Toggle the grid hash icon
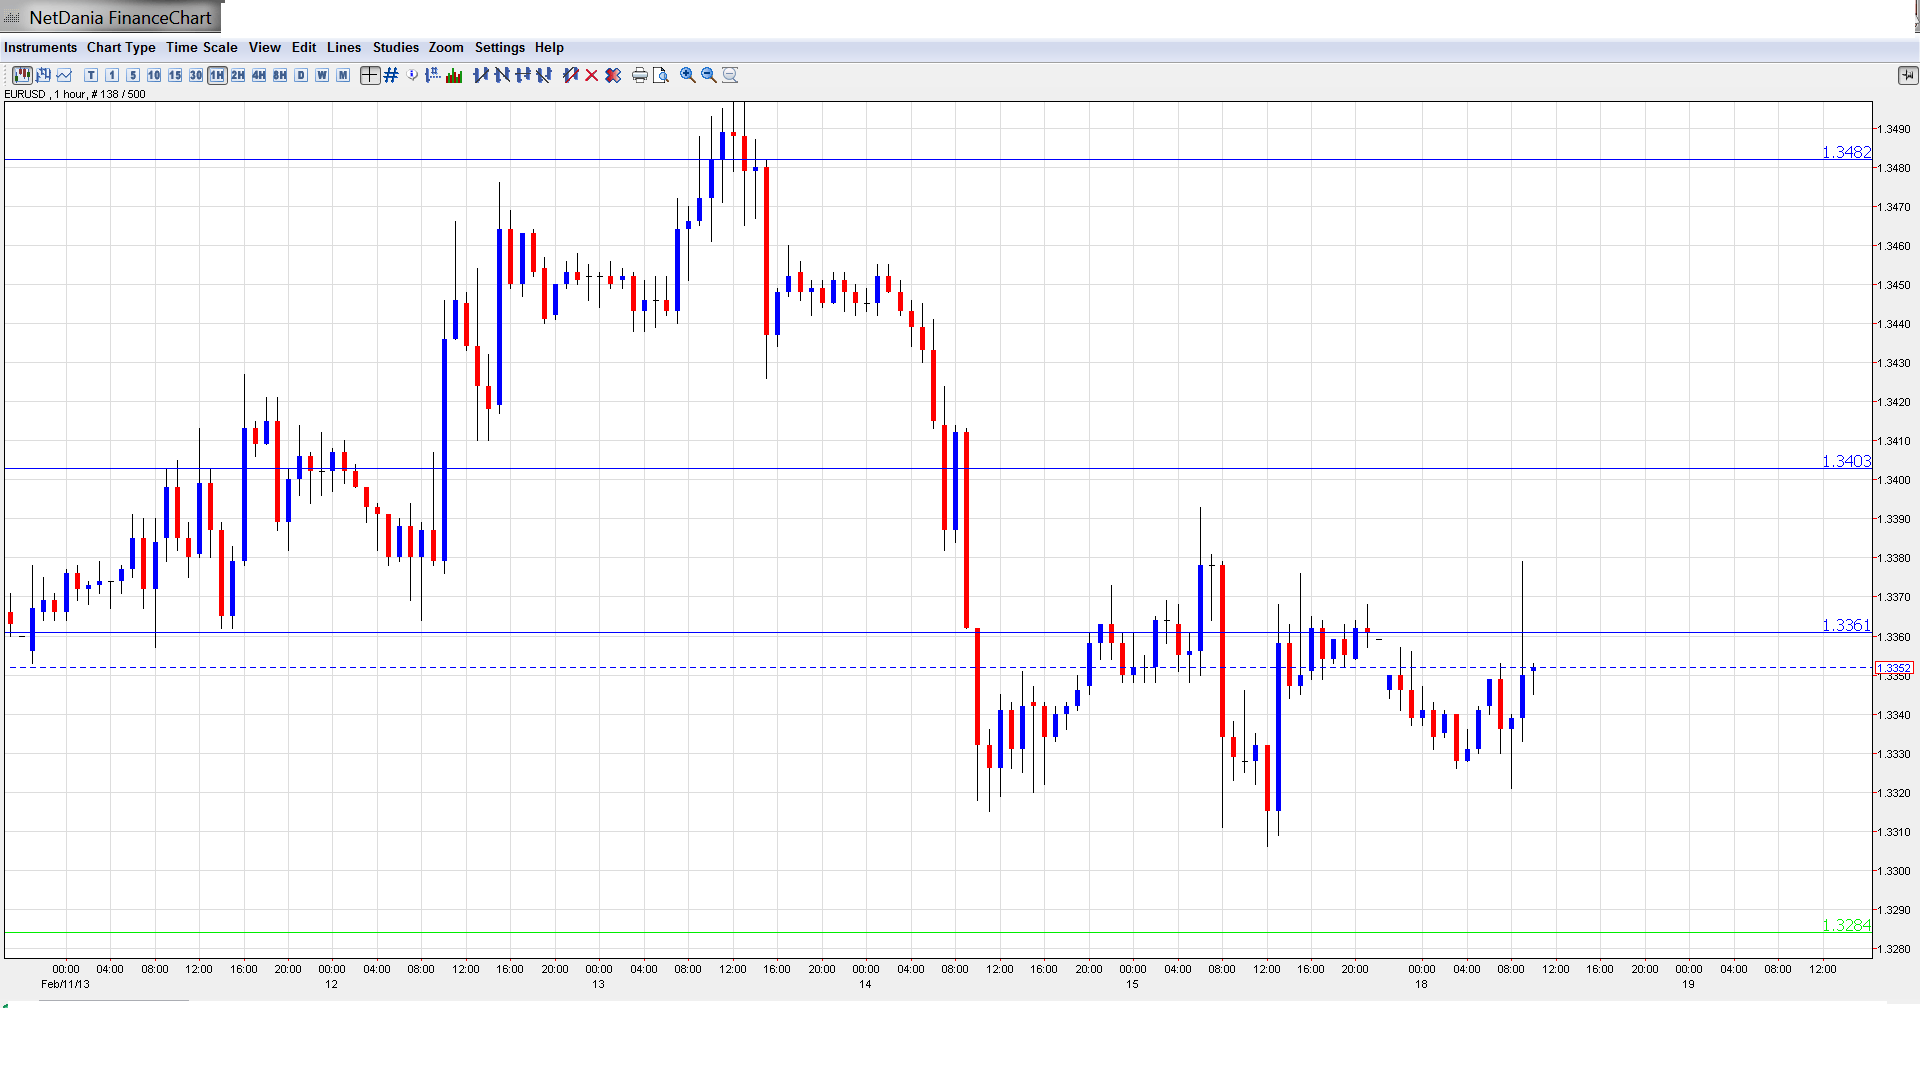The height and width of the screenshot is (1080, 1920). (x=391, y=75)
